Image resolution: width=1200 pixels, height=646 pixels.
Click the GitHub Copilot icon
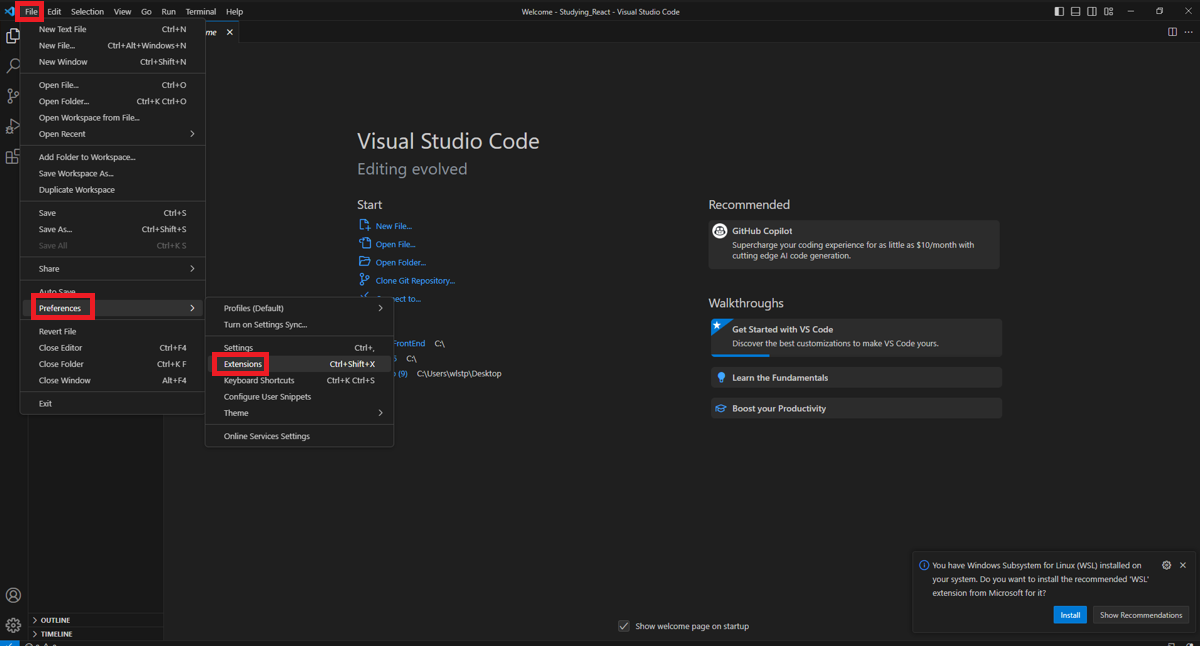(x=719, y=231)
